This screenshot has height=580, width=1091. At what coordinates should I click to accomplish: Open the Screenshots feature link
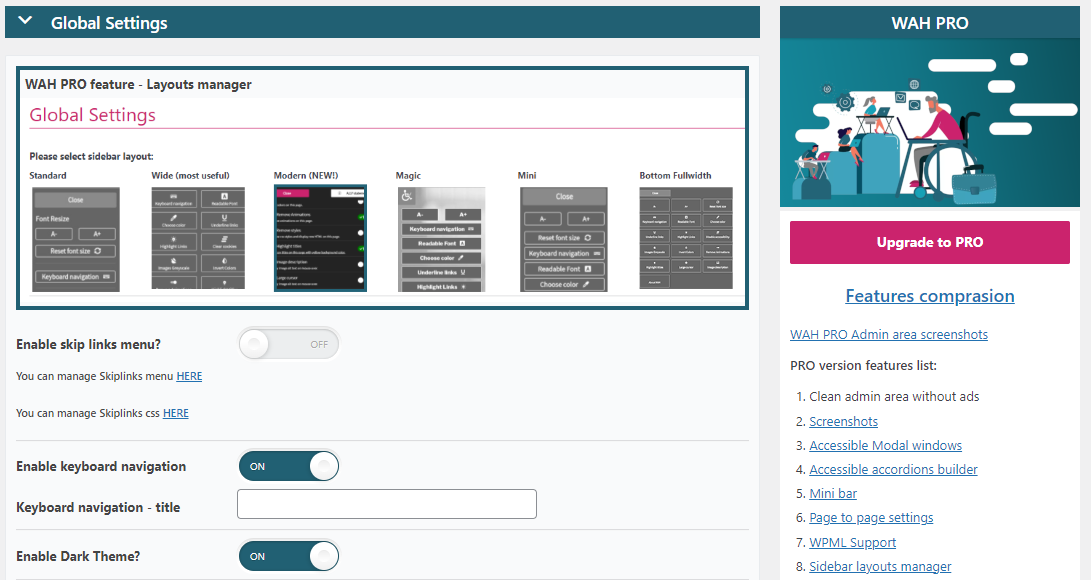tap(843, 421)
